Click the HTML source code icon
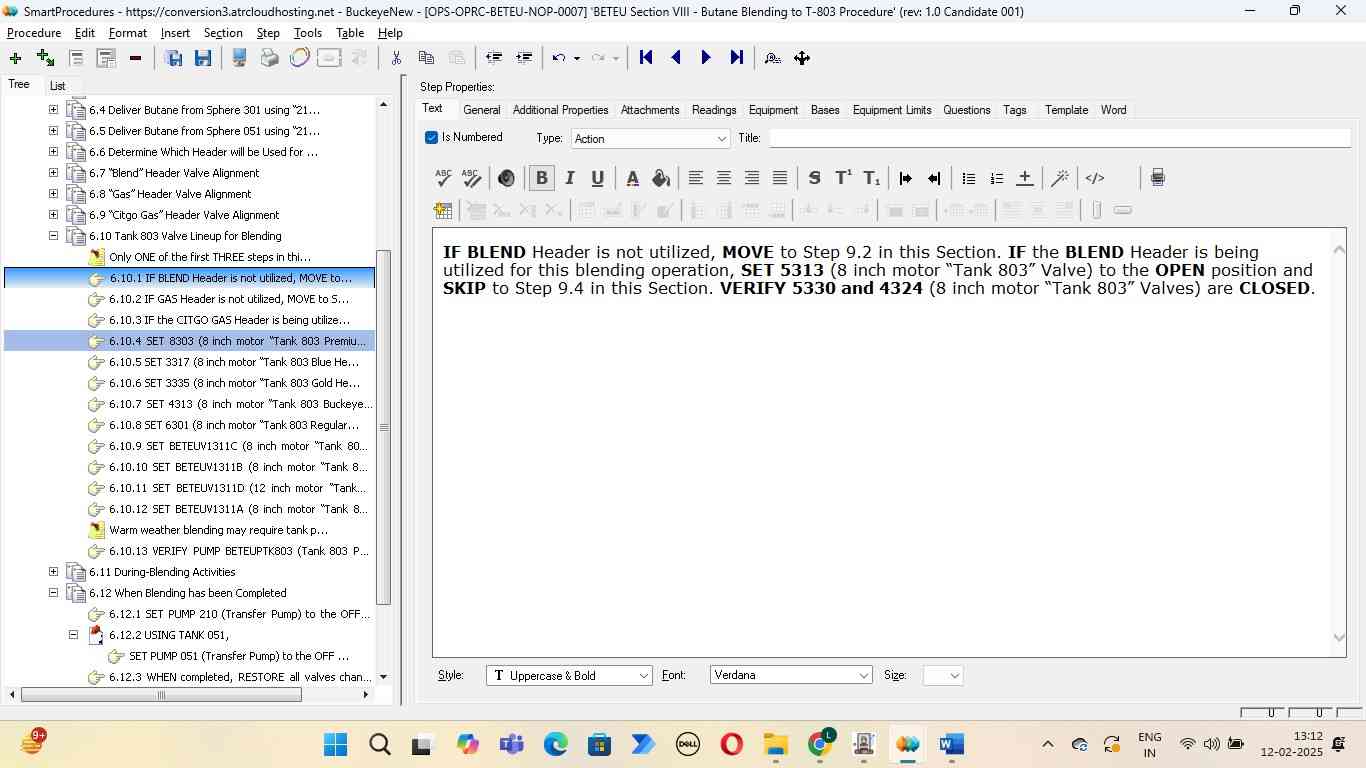The height and width of the screenshot is (768, 1366). click(x=1095, y=178)
